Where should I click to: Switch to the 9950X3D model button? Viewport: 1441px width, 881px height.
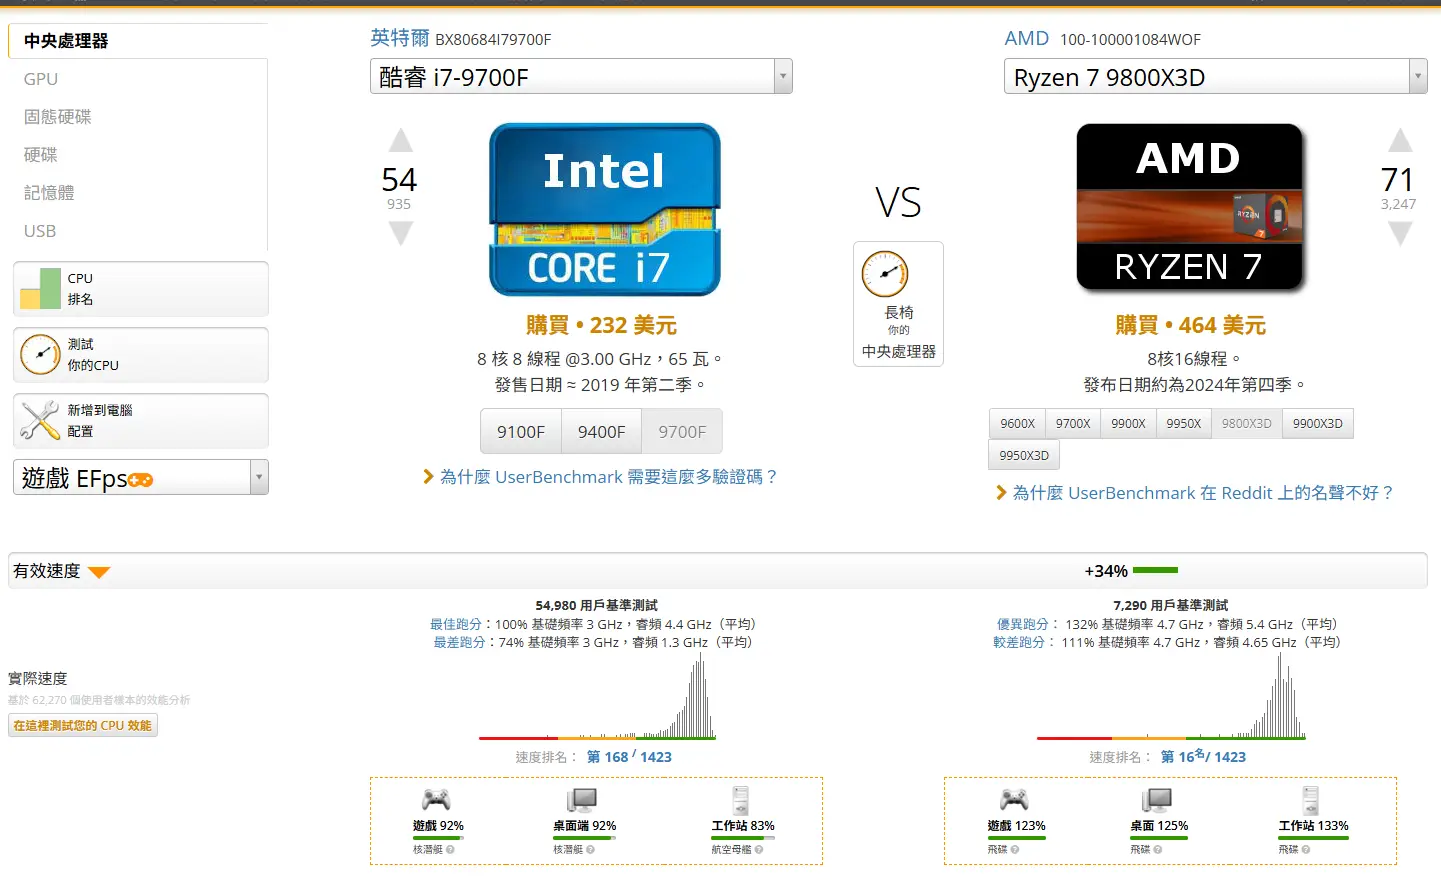pyautogui.click(x=1024, y=455)
